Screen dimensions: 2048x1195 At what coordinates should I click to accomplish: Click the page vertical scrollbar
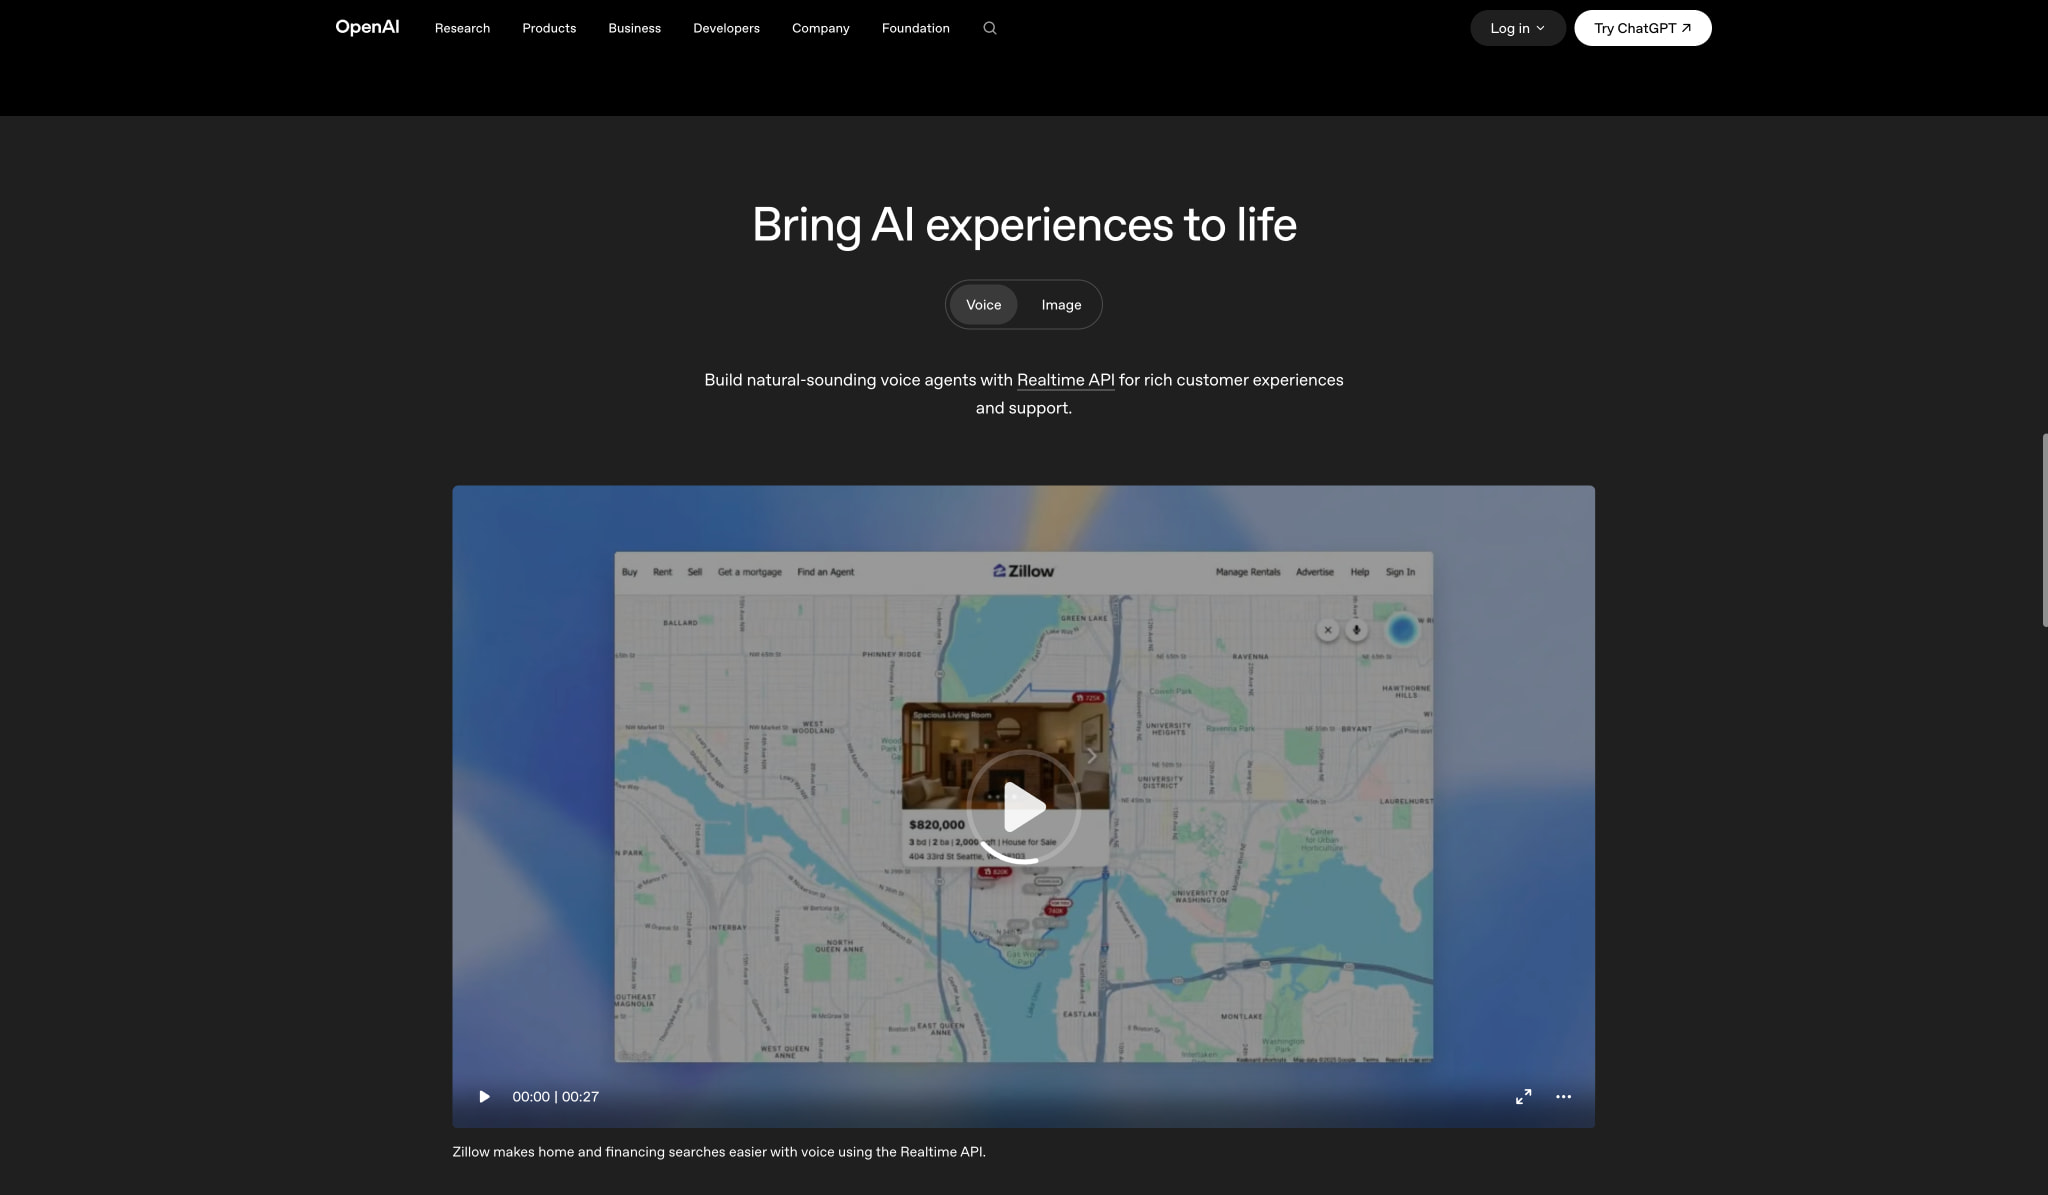tap(2044, 530)
